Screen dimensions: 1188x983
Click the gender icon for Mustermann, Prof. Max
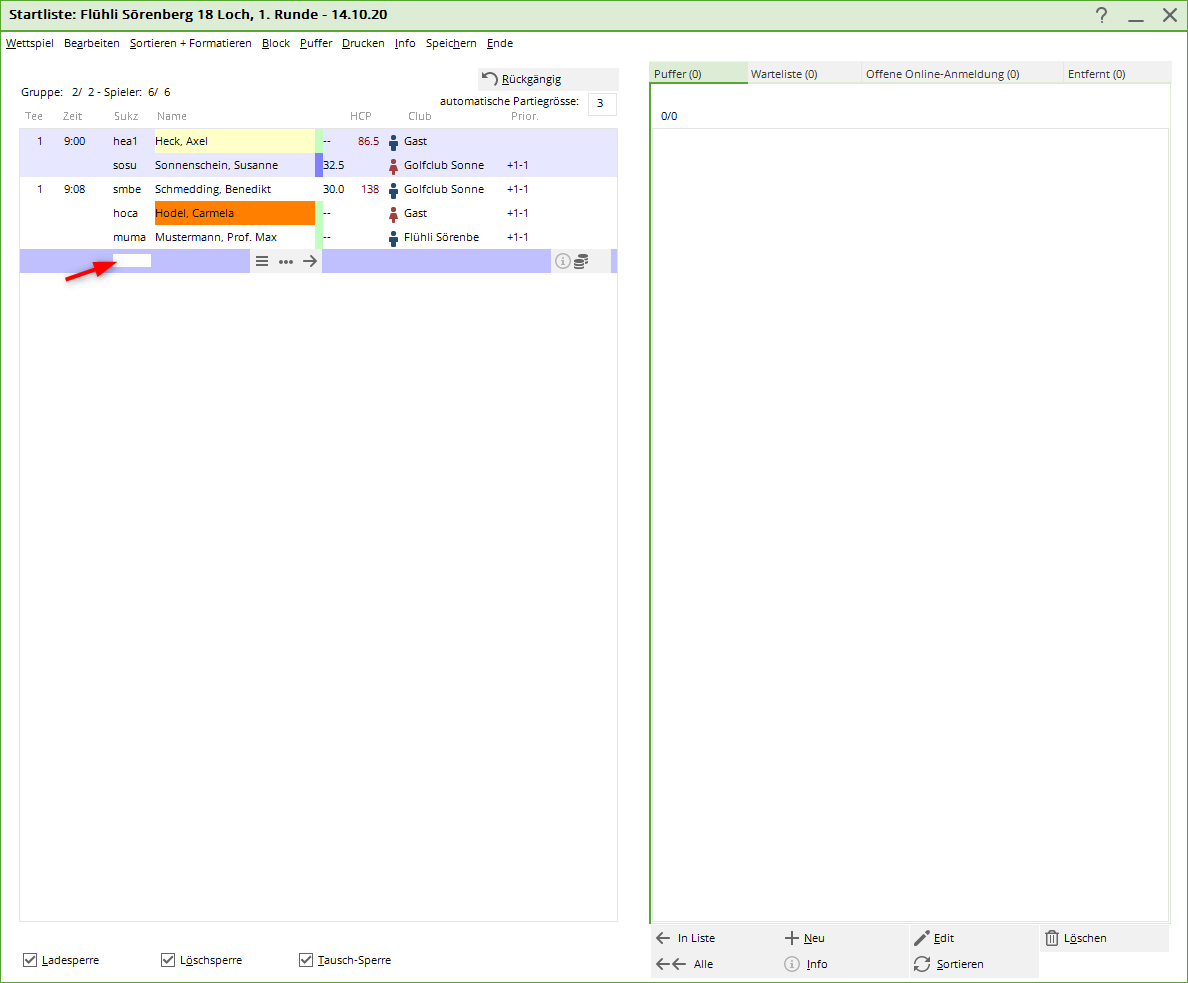coord(393,238)
